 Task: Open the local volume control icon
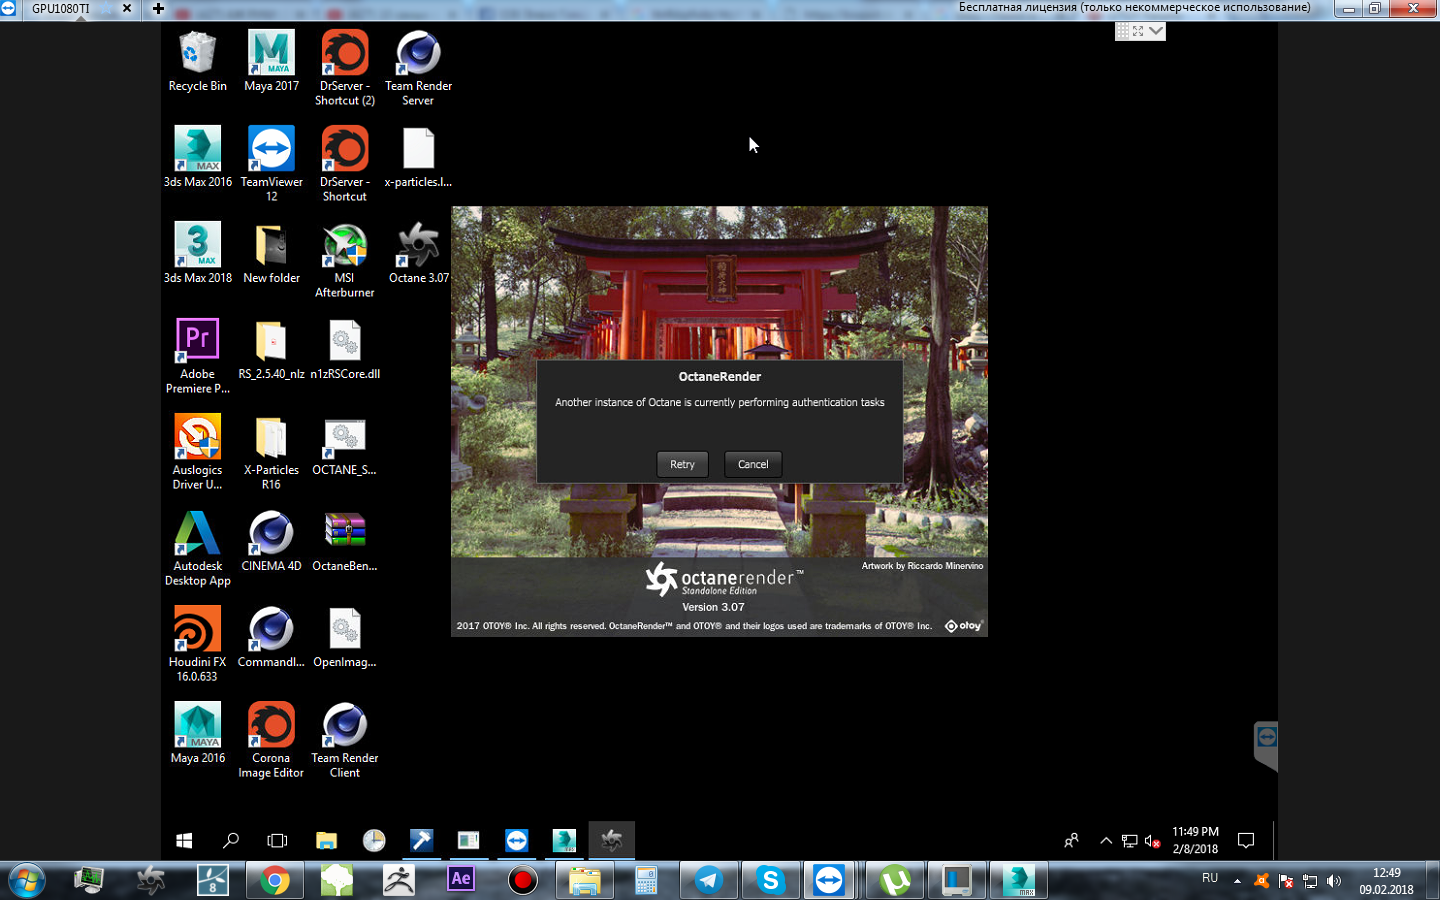(x=1333, y=881)
